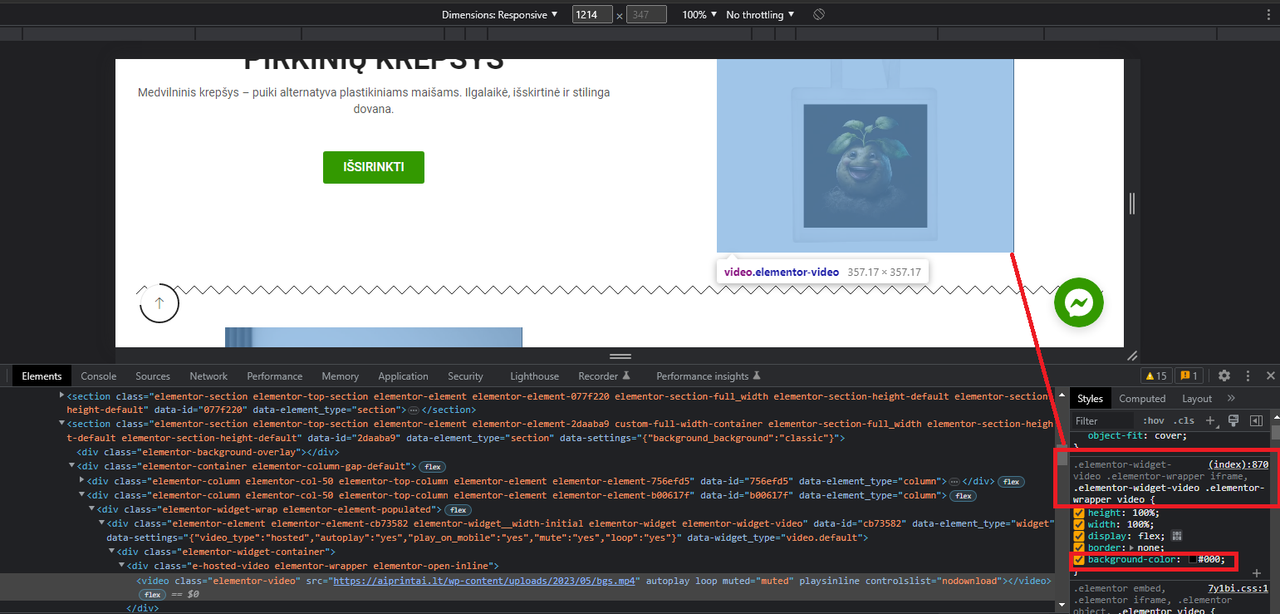Viewport: 1280px width, 614px height.
Task: Show more Styles pane tabs chevron
Action: (1231, 398)
